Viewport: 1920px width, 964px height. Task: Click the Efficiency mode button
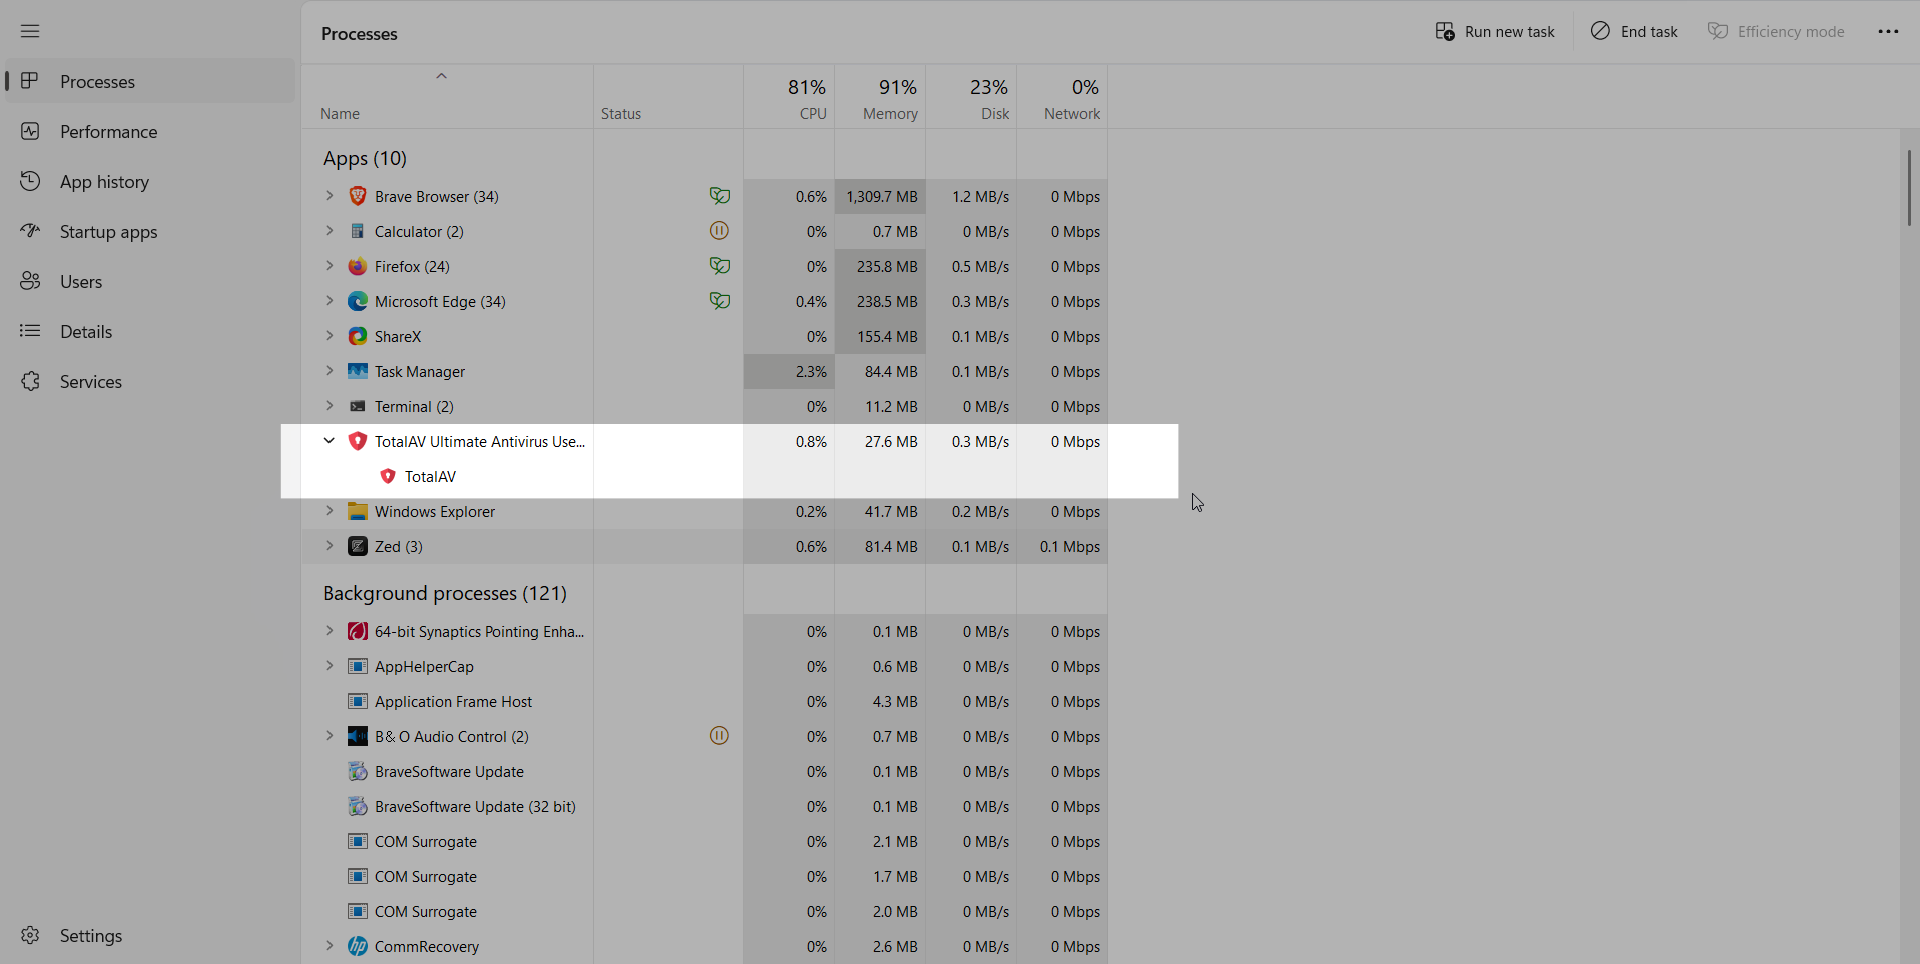coord(1776,31)
